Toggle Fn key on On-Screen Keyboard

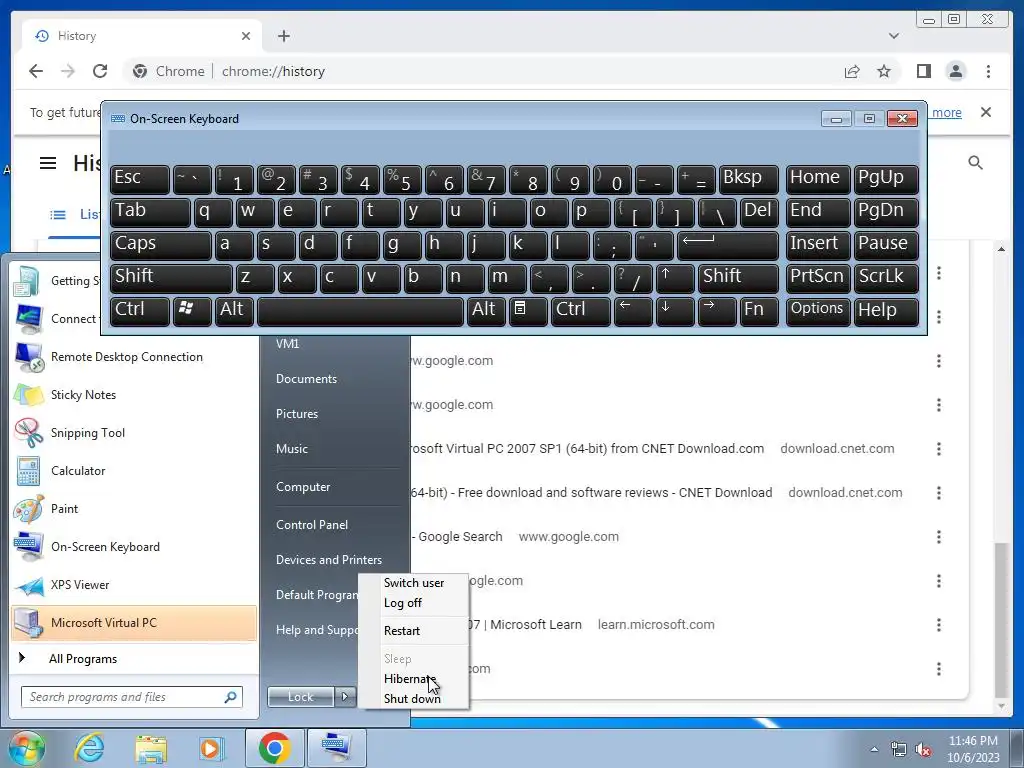coord(759,310)
